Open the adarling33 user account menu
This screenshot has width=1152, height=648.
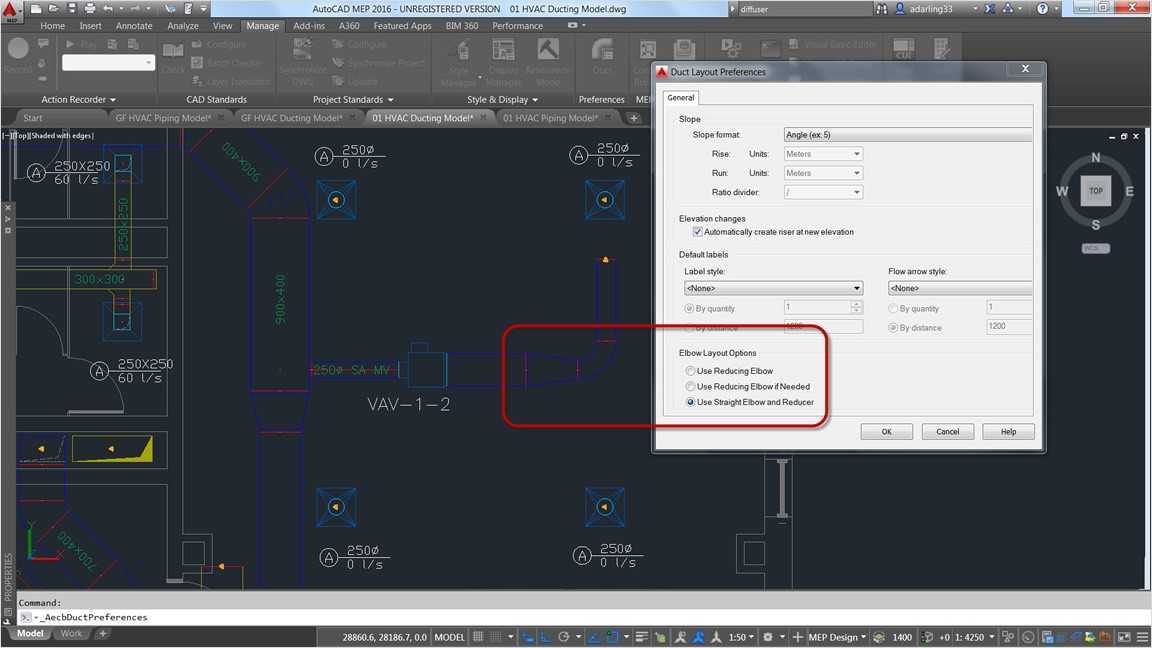(931, 9)
